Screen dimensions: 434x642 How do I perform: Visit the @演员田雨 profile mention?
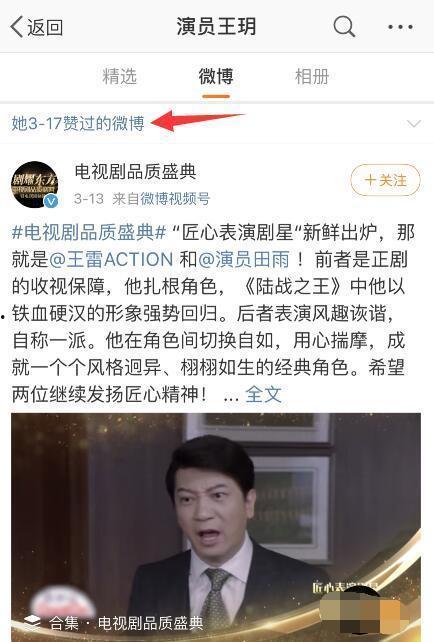click(244, 260)
